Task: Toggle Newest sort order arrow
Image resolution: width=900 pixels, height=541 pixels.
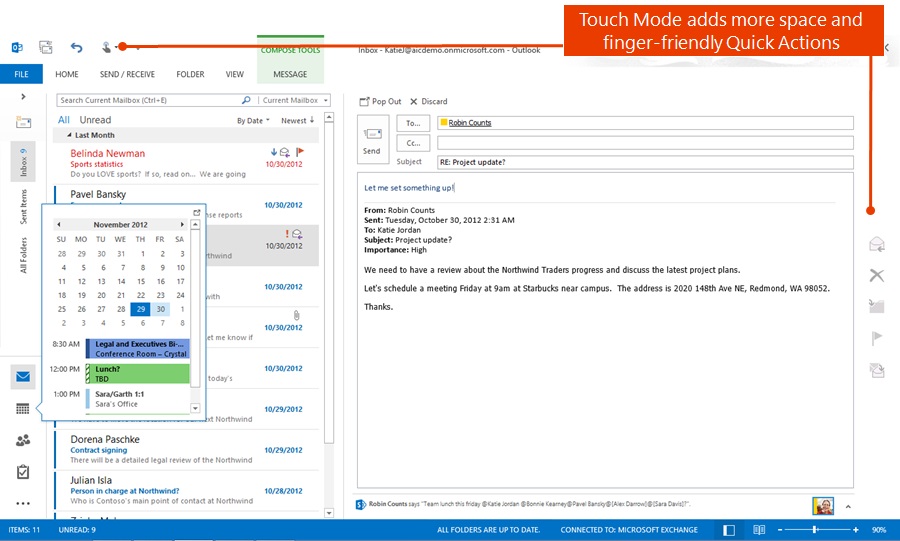Action: point(297,120)
